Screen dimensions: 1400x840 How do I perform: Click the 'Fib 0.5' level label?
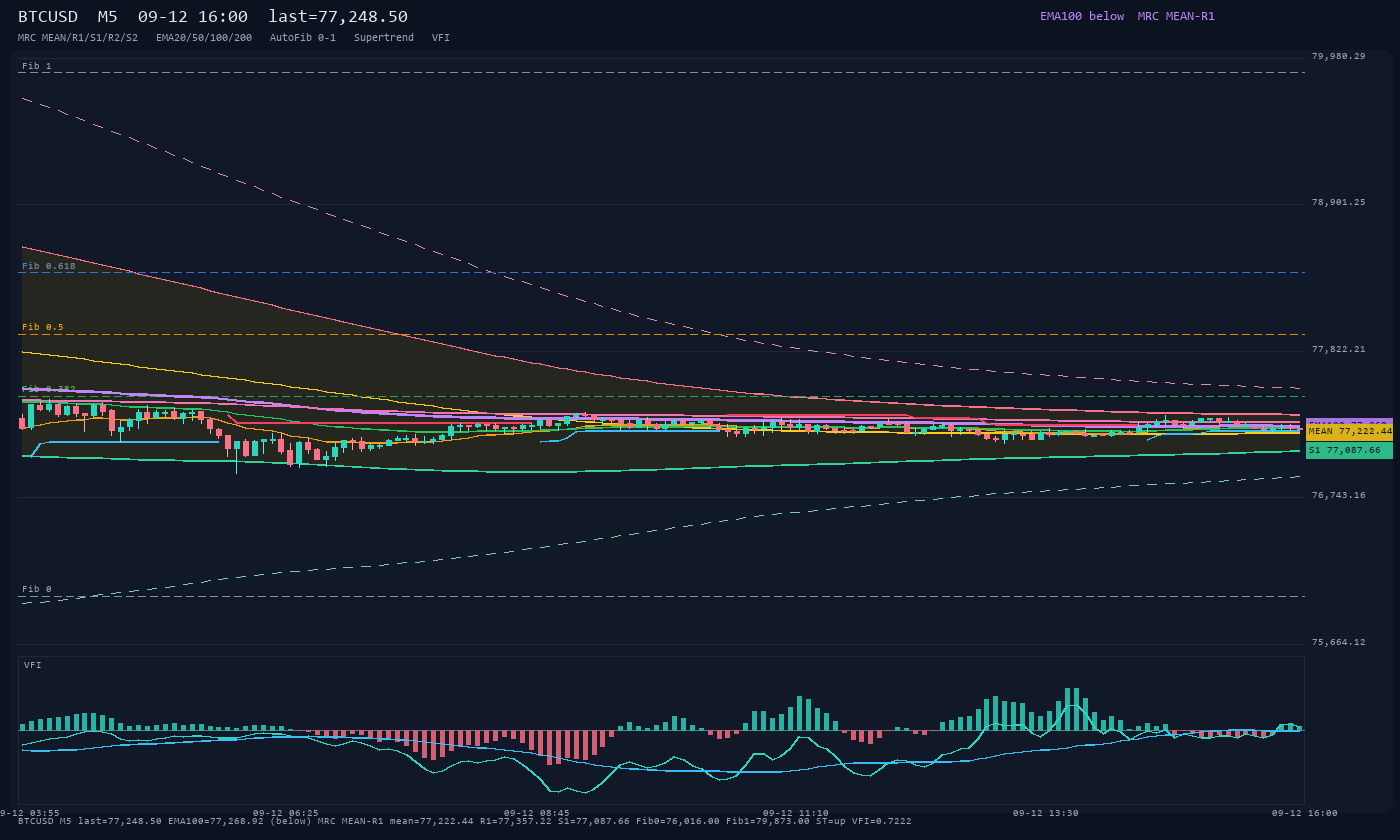point(43,327)
